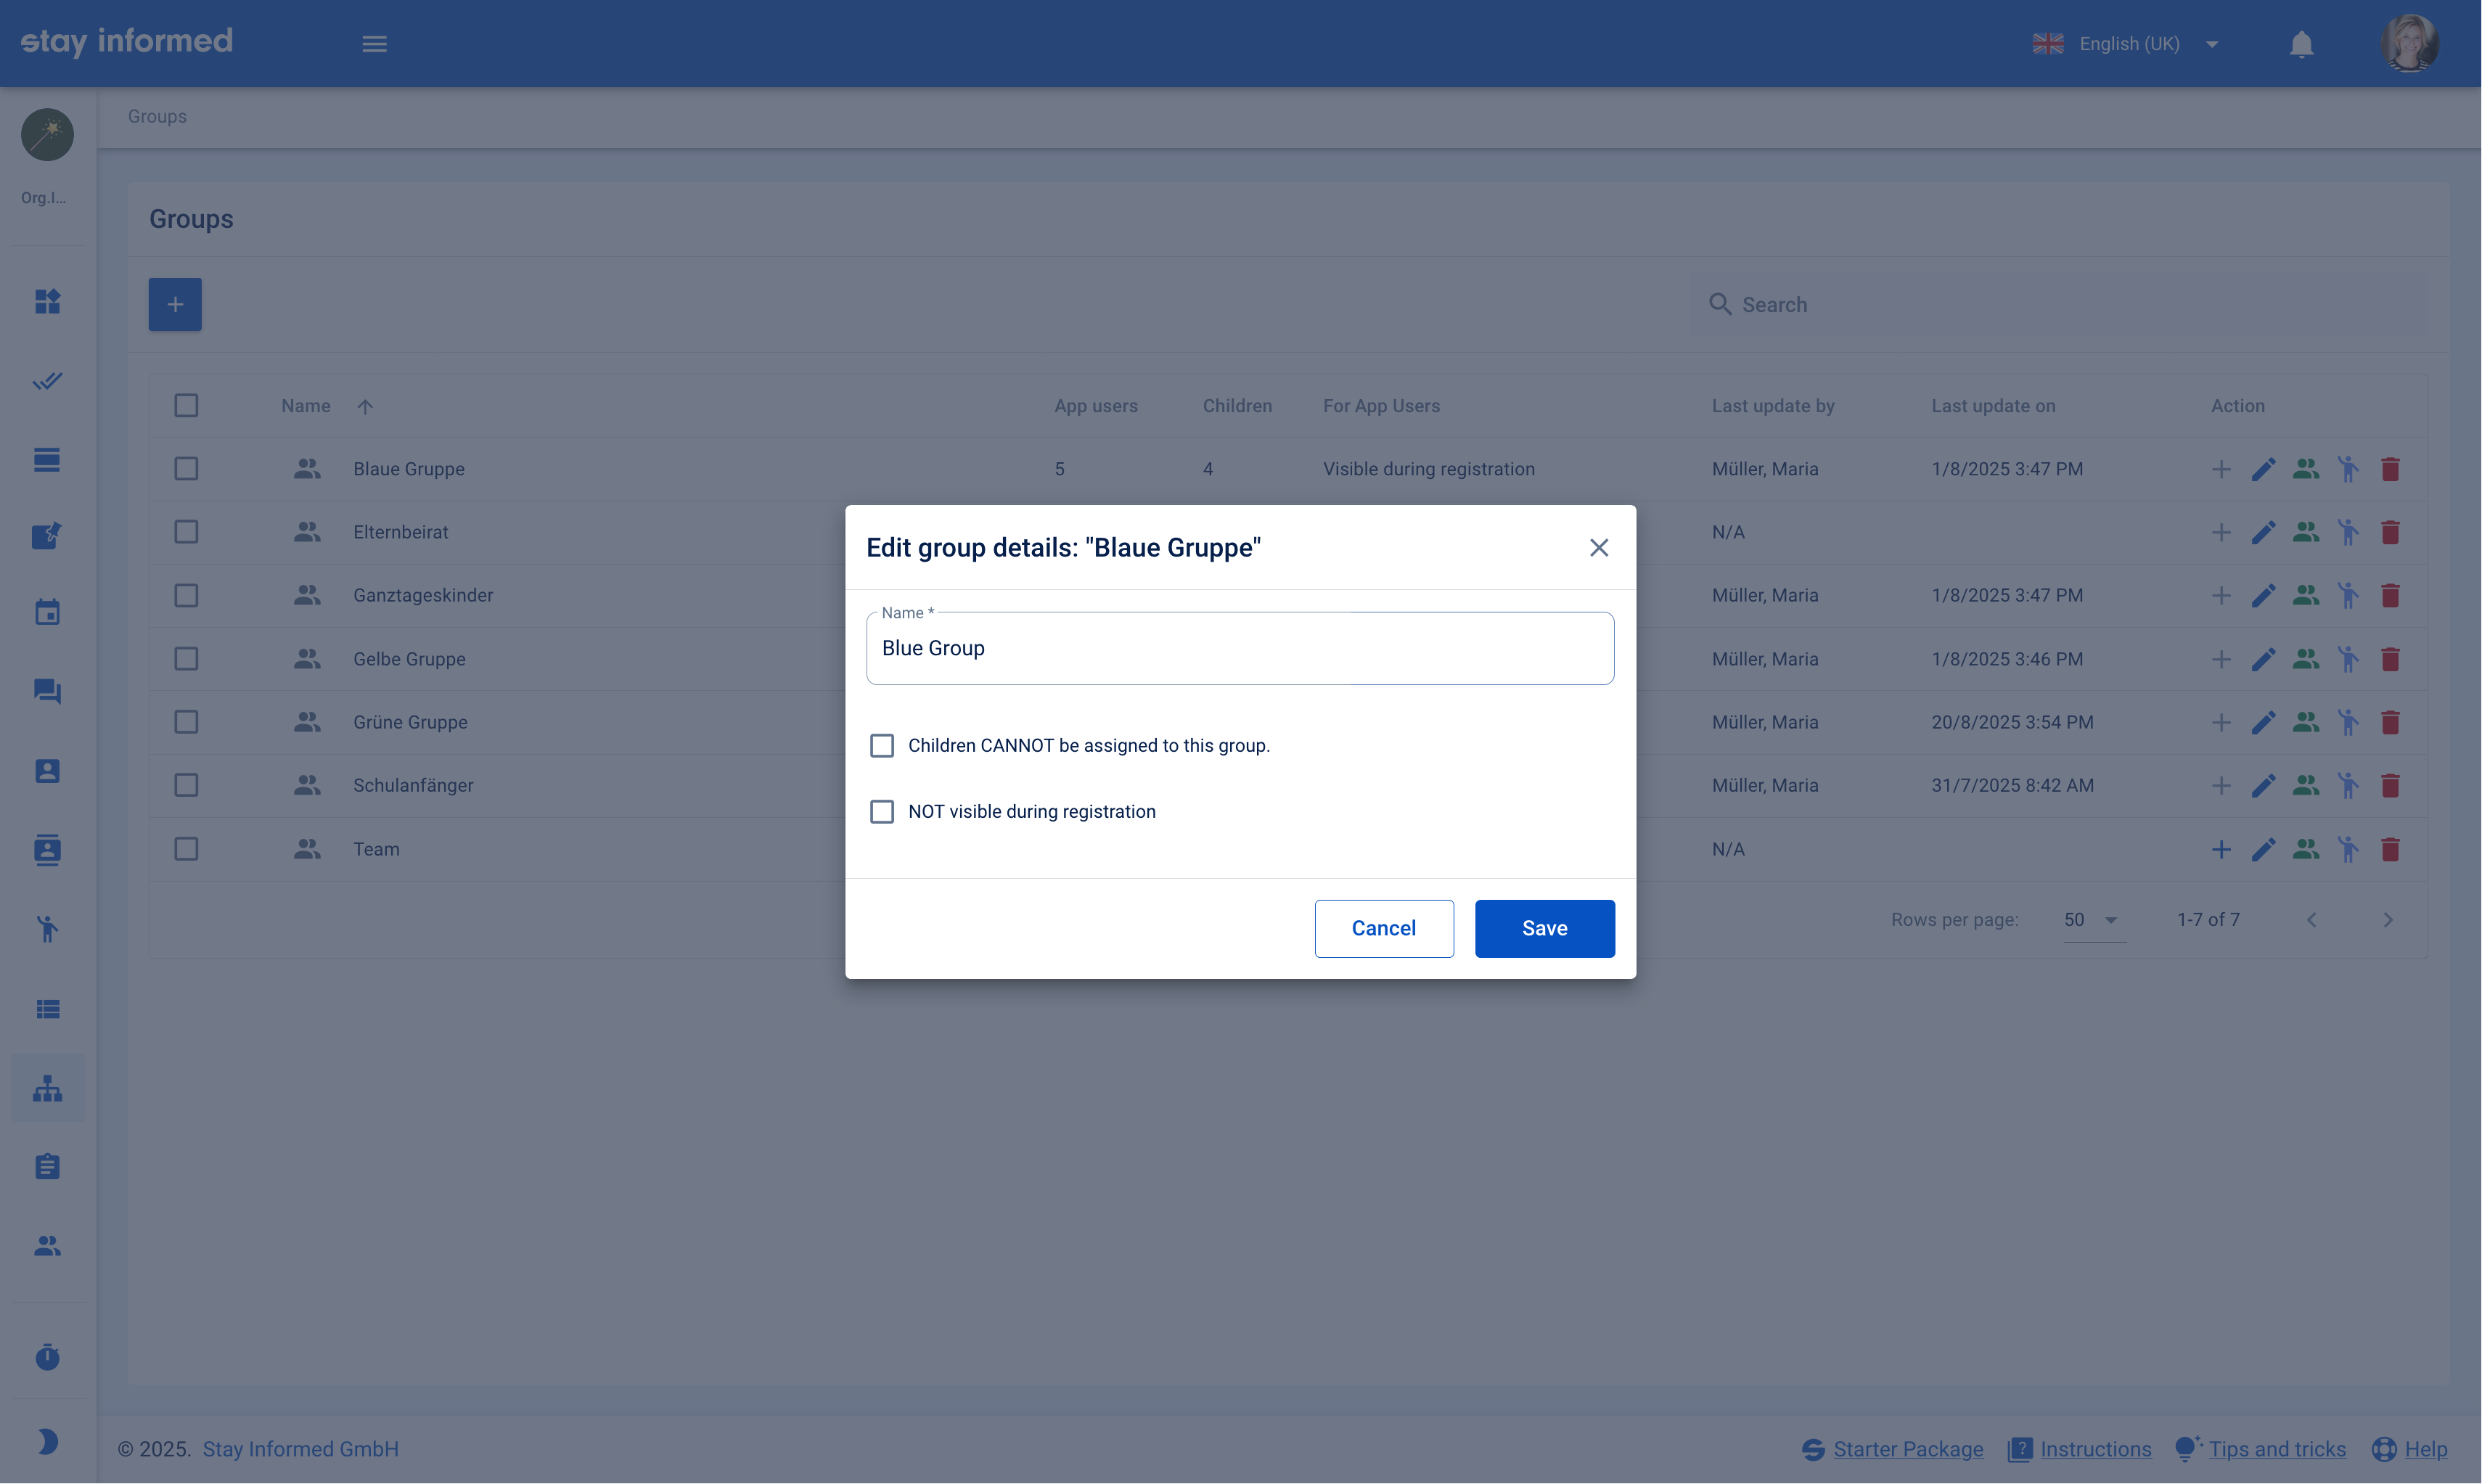Select the groups hierarchy icon in sidebar

47,1088
